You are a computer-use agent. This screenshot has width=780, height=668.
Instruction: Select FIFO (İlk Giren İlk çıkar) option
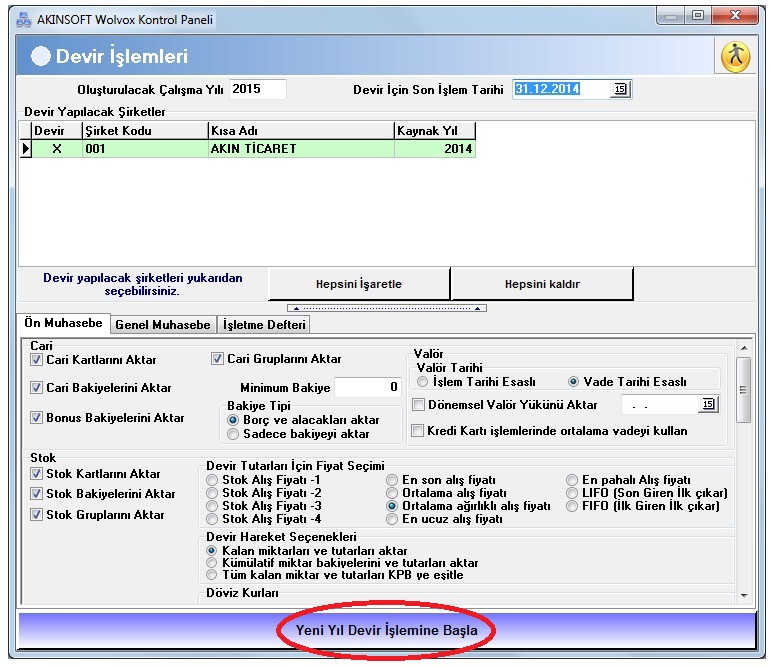click(x=572, y=506)
